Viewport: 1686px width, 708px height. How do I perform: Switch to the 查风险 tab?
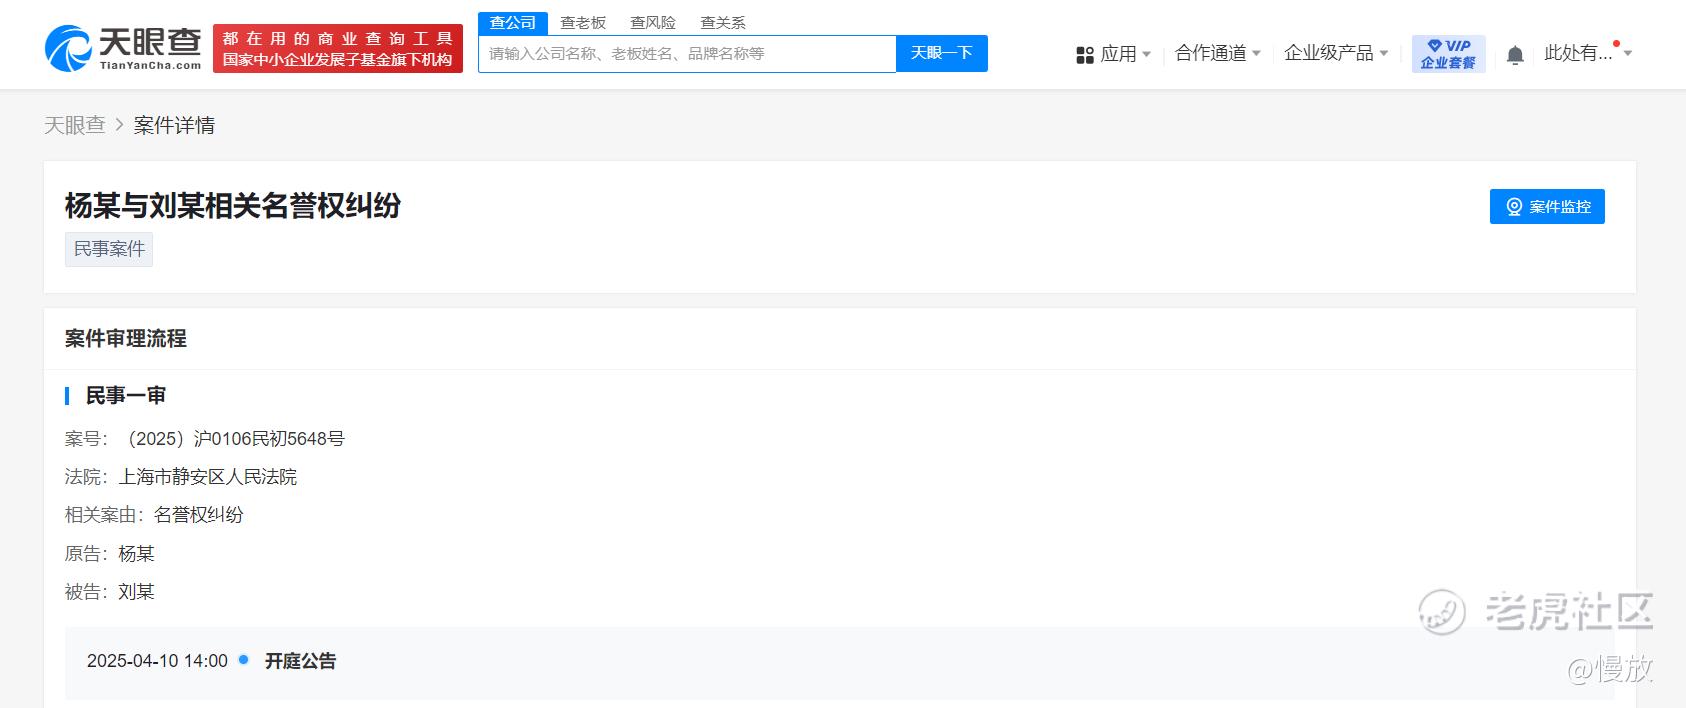pos(653,23)
